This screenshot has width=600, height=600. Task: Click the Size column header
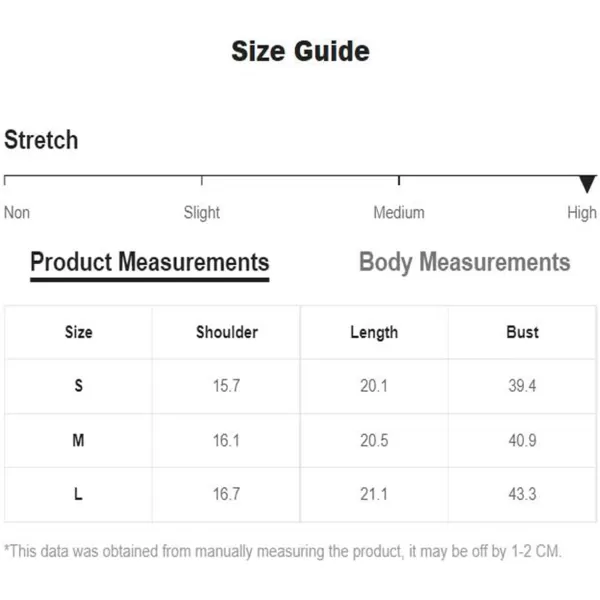click(78, 332)
